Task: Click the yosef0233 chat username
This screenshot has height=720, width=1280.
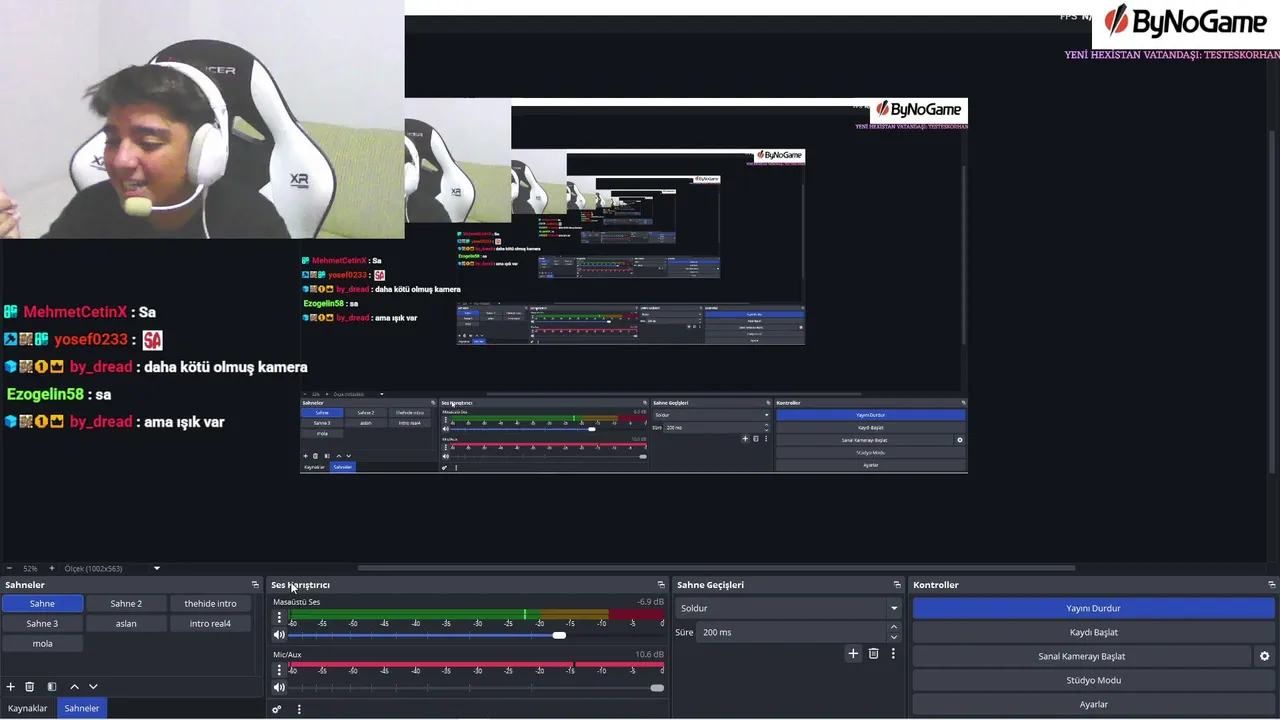Action: pos(91,340)
